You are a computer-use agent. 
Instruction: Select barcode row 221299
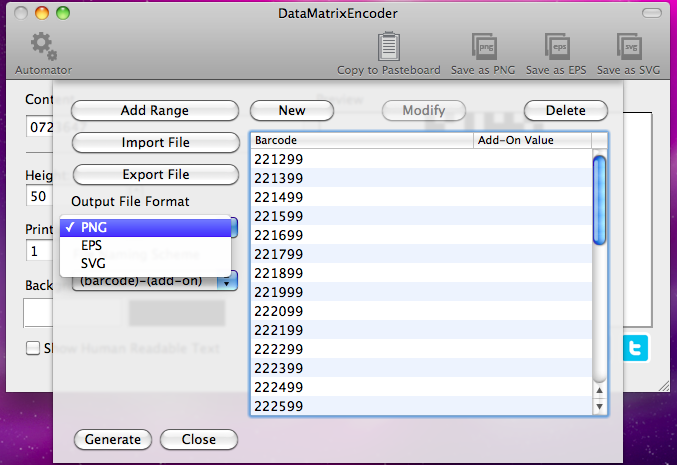pyautogui.click(x=421, y=159)
